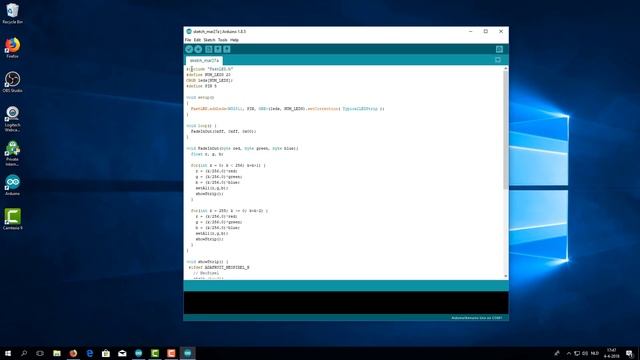Open the Microsoft Store taskbar icon
Viewport: 640px width, 360px height.
pos(106,353)
